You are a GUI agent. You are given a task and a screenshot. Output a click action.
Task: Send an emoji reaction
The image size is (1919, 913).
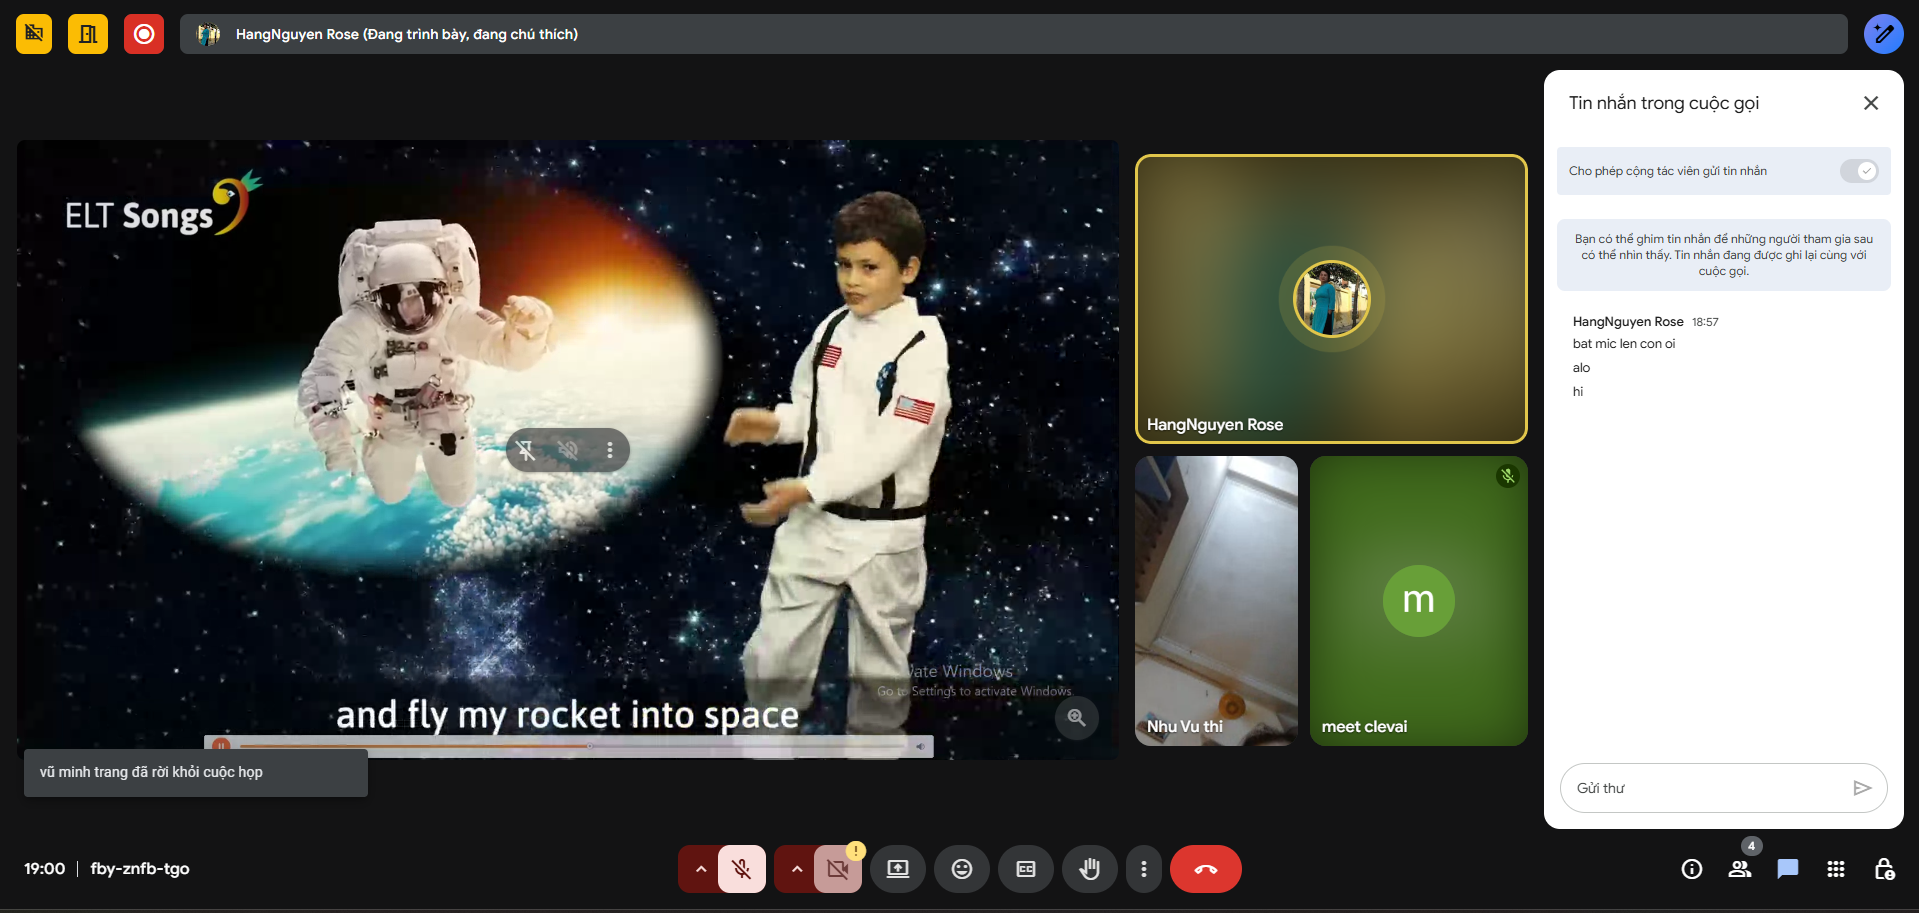(962, 869)
